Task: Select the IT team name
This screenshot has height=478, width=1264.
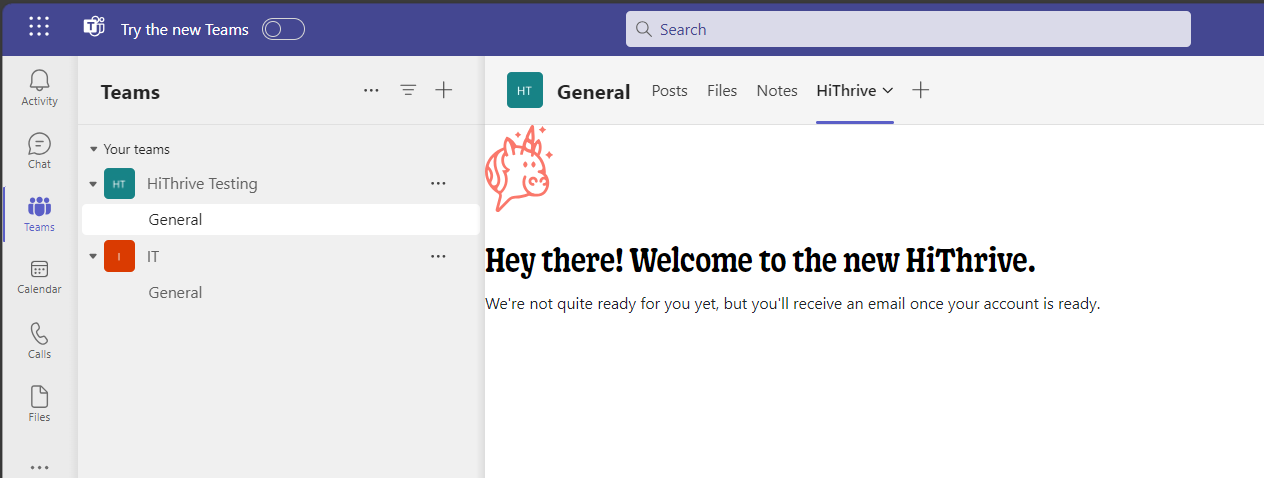Action: [x=153, y=257]
